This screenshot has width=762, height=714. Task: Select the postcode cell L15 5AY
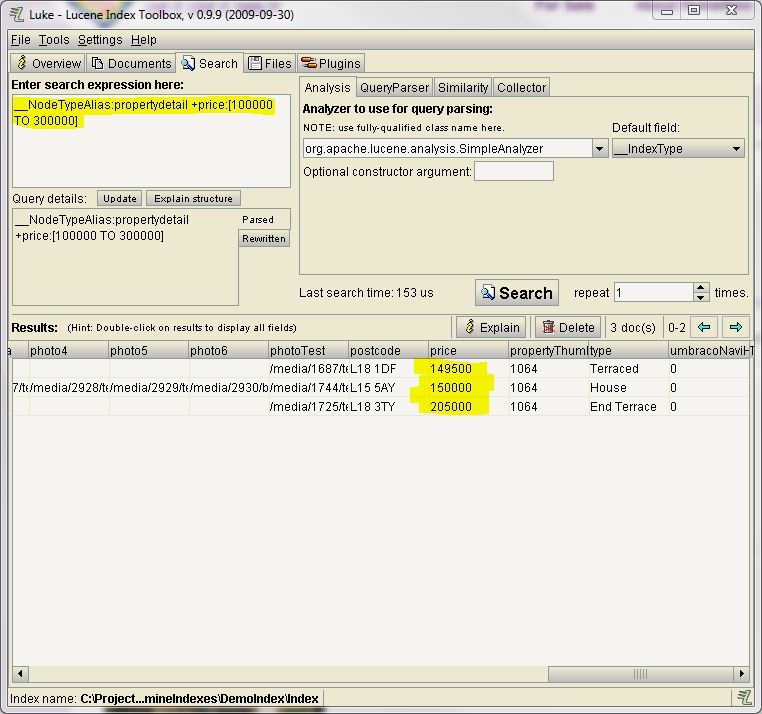pos(388,388)
